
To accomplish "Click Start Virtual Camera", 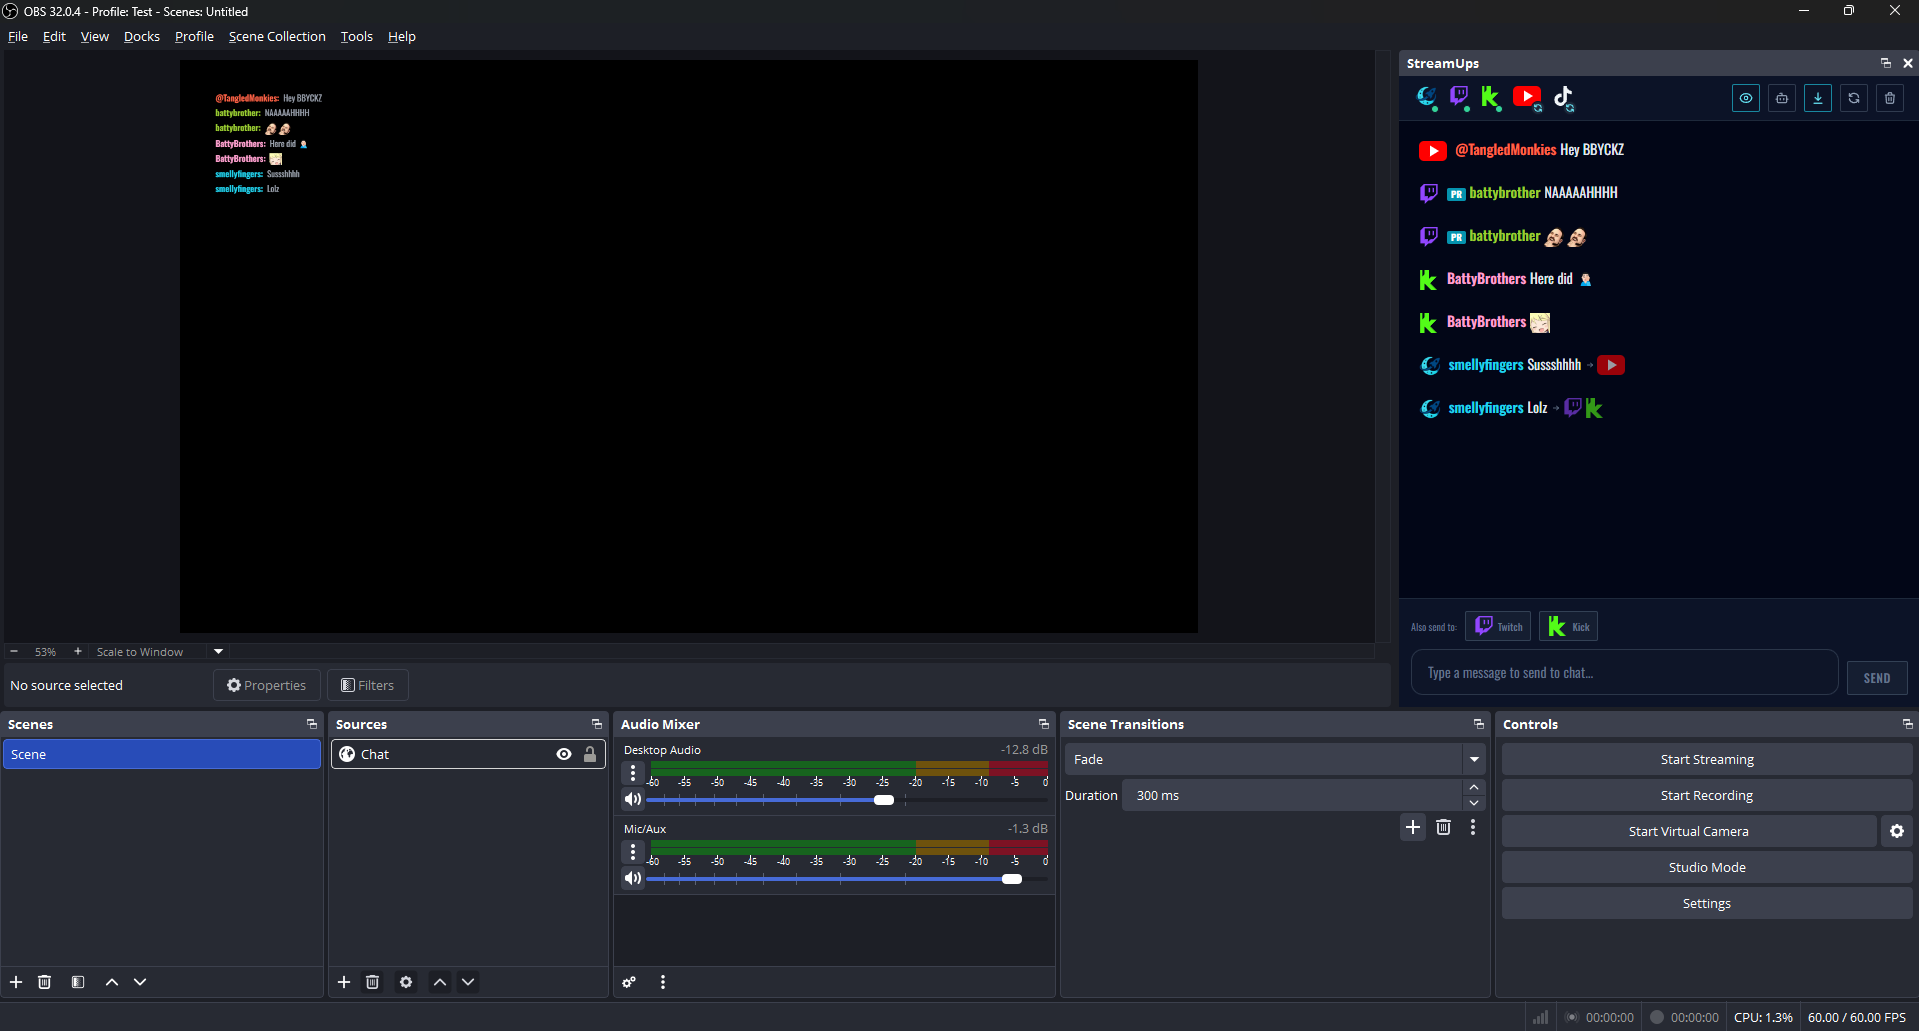I will pos(1689,831).
